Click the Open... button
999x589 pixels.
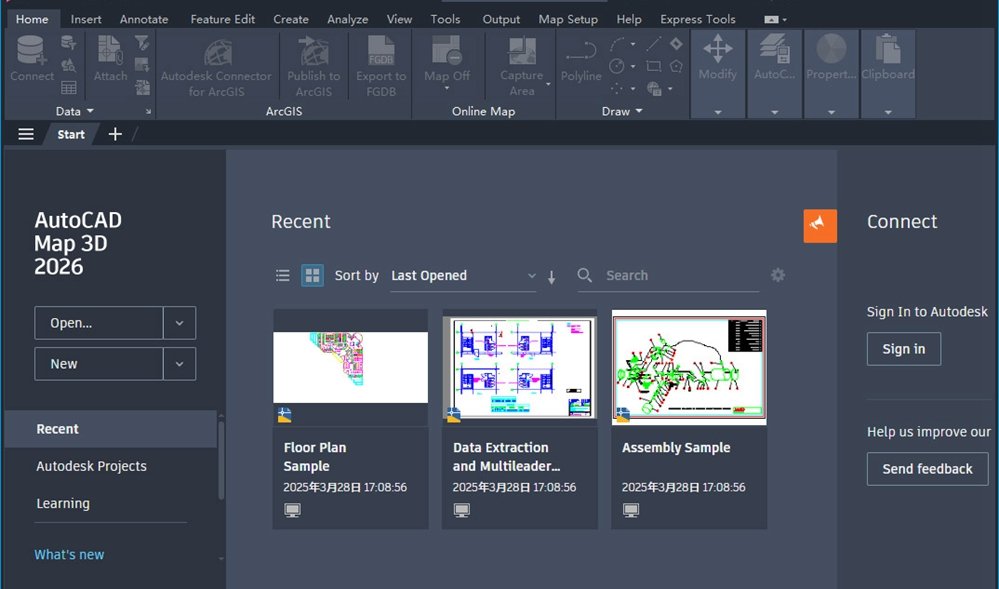(x=99, y=323)
